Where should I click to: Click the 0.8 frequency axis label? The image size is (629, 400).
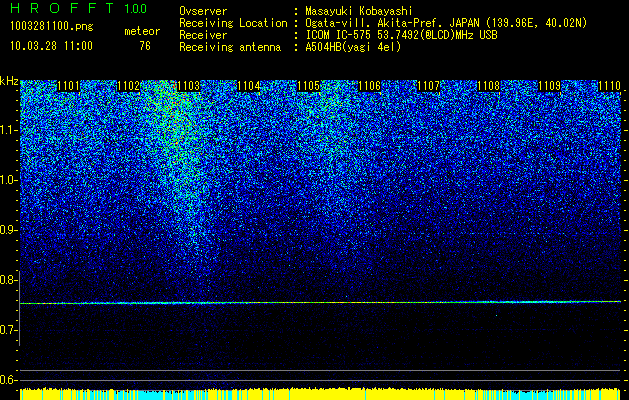click(8, 280)
